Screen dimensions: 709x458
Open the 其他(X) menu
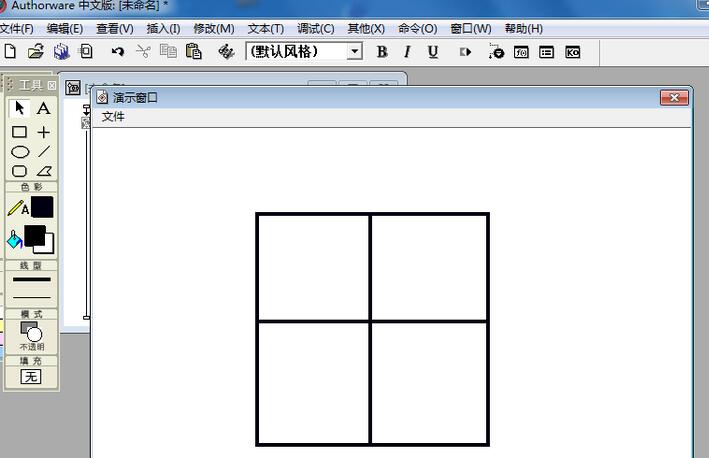coord(366,28)
